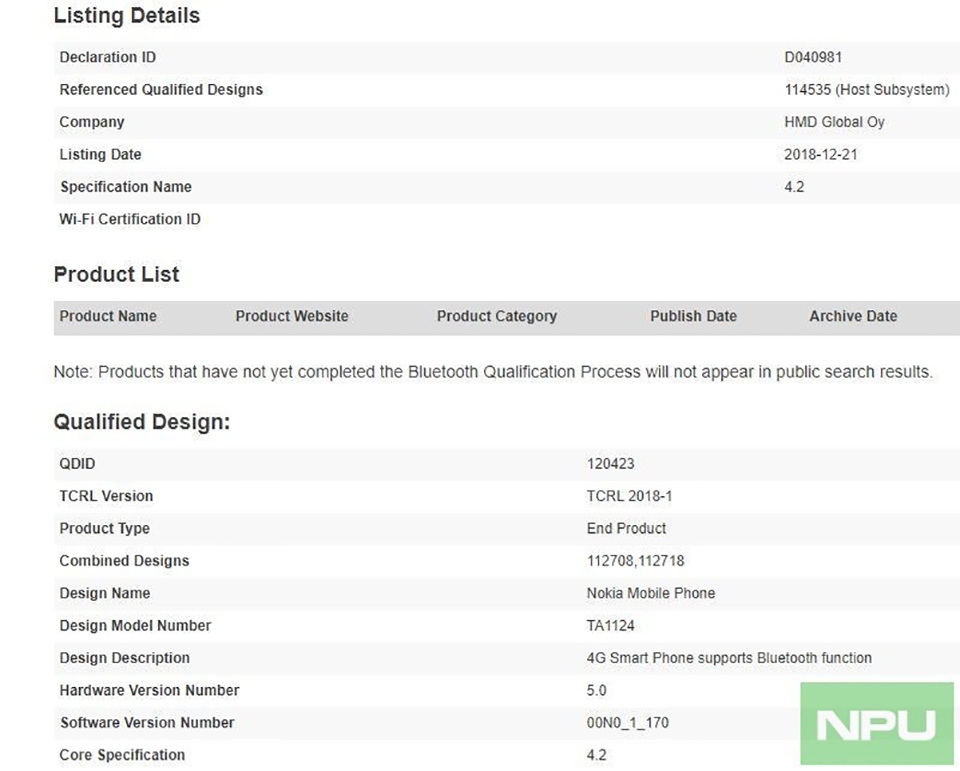Select the value TCRL 2018-1

click(629, 496)
